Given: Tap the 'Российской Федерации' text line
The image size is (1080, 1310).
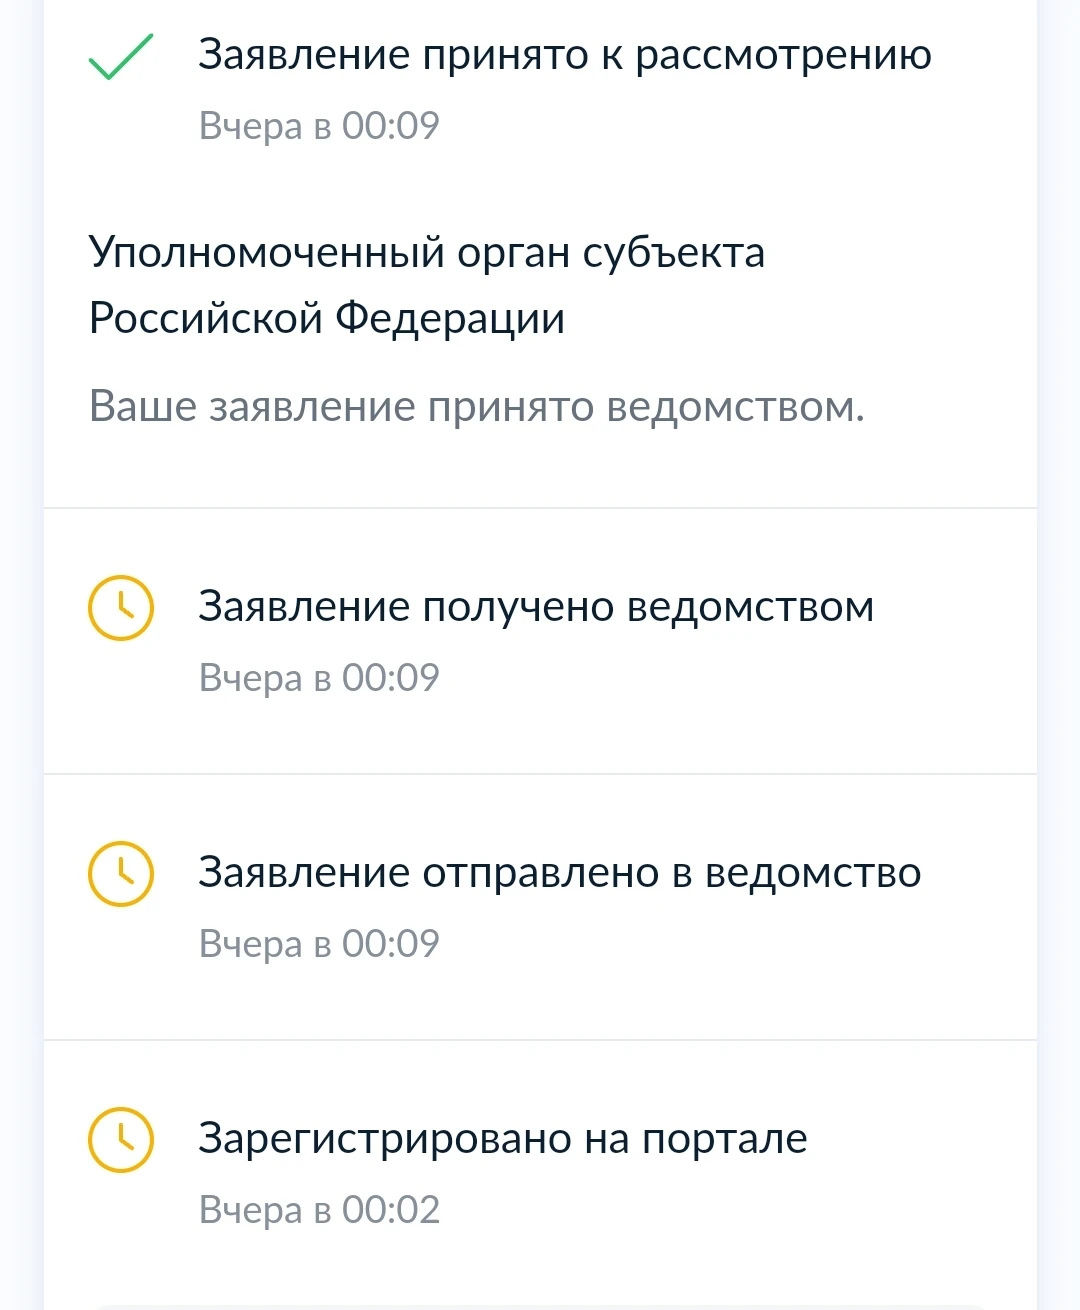Looking at the screenshot, I should [326, 318].
